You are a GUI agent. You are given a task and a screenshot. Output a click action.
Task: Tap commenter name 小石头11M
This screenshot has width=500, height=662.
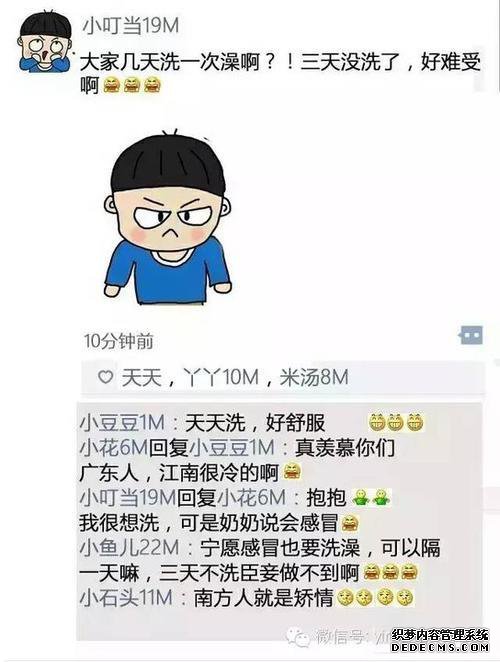coord(126,598)
